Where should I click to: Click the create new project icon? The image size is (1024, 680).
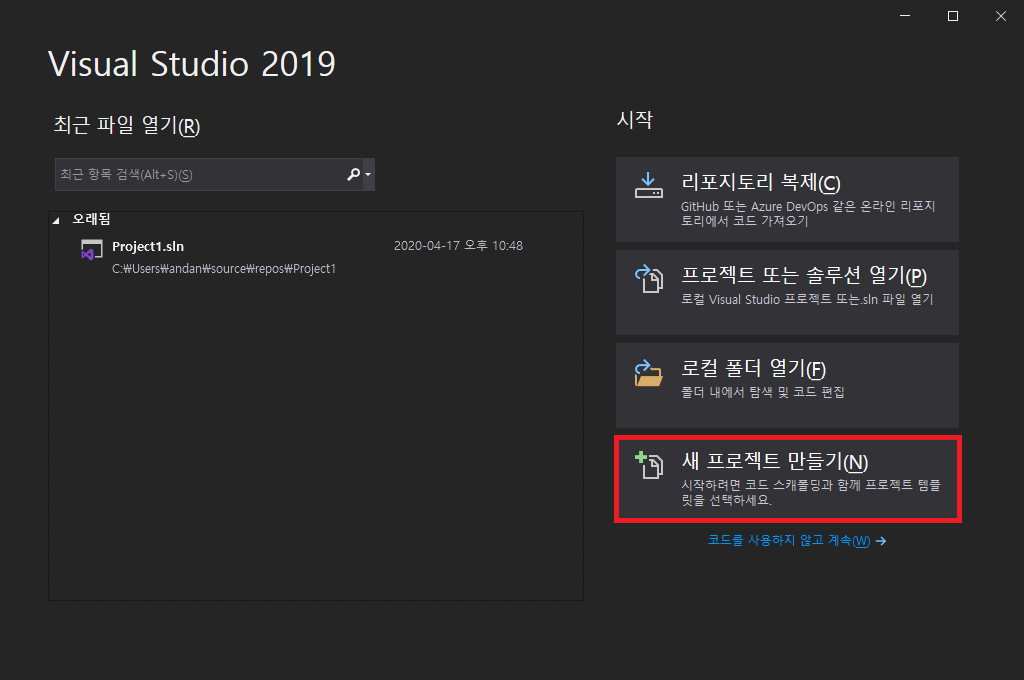pos(648,465)
